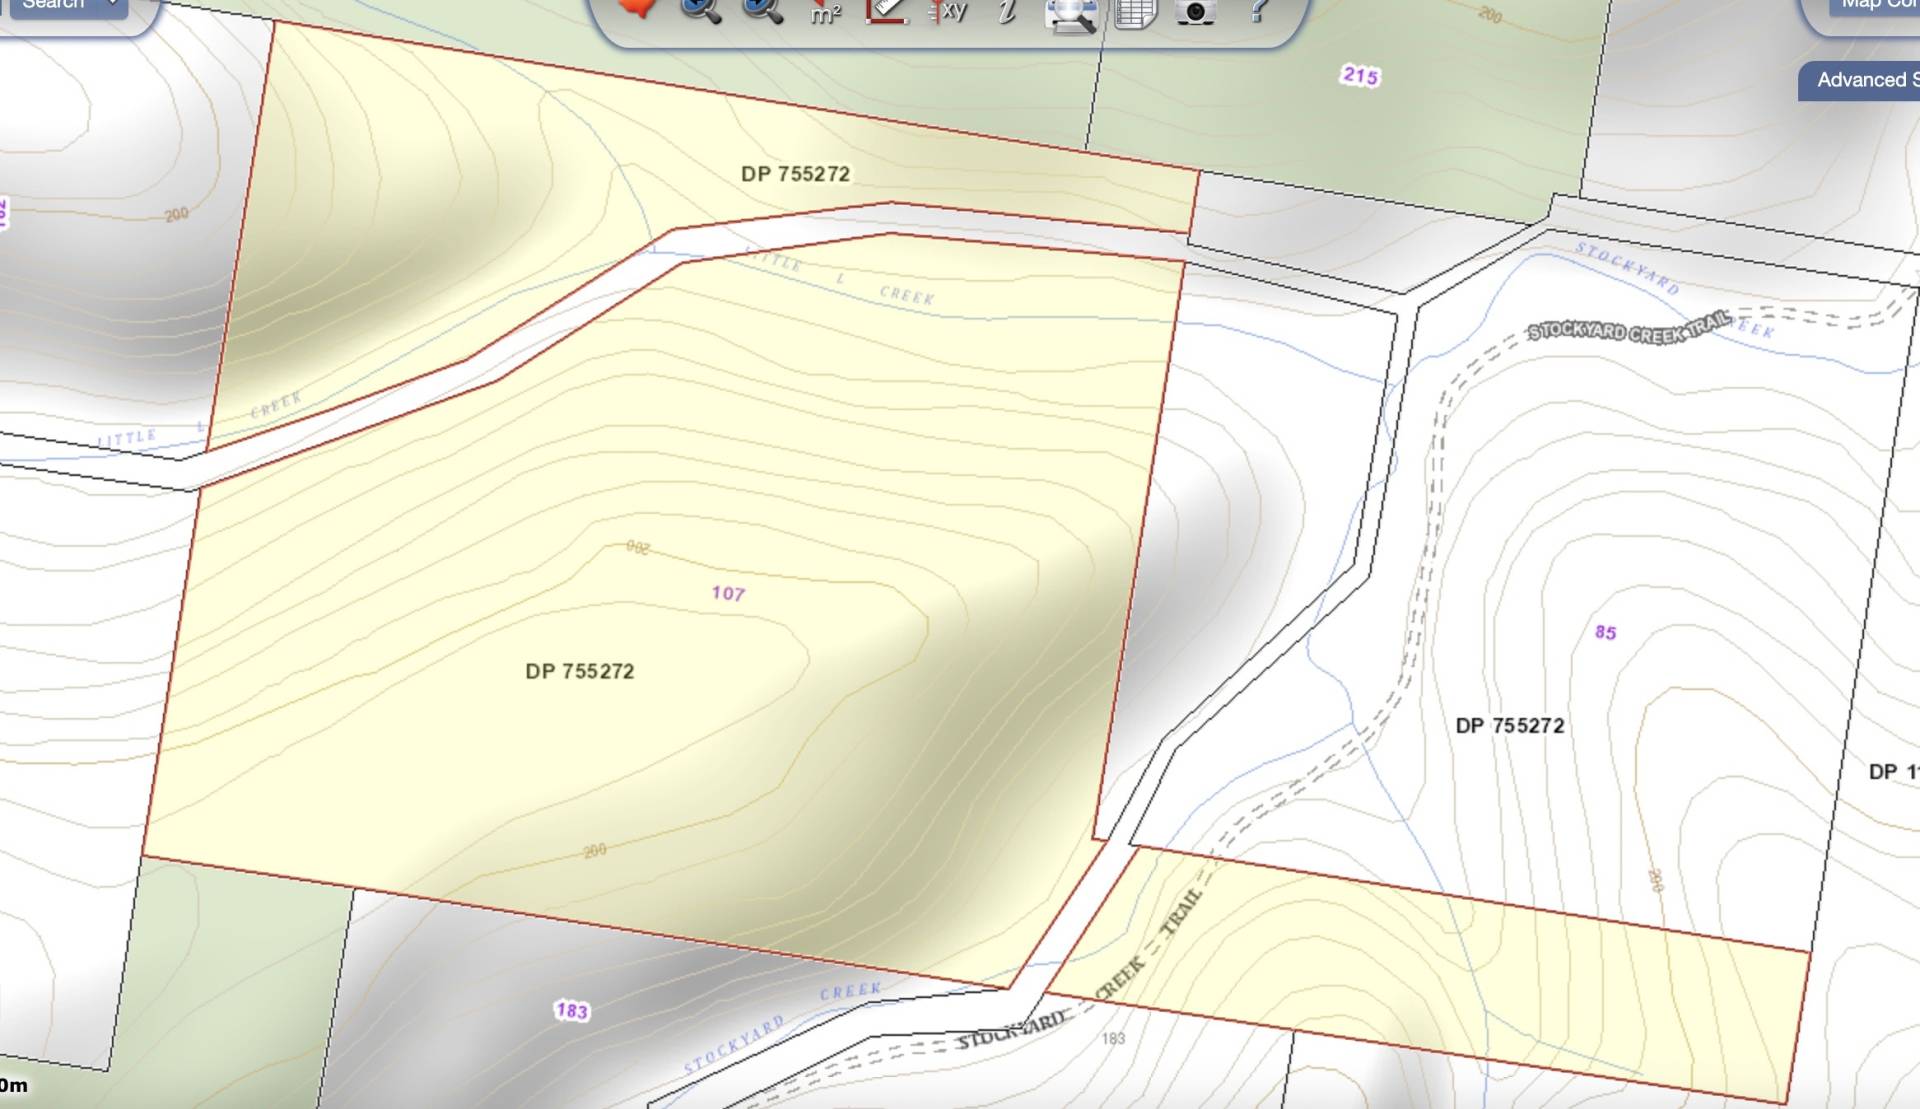Open the help question mark
The image size is (1920, 1109).
(x=1258, y=10)
